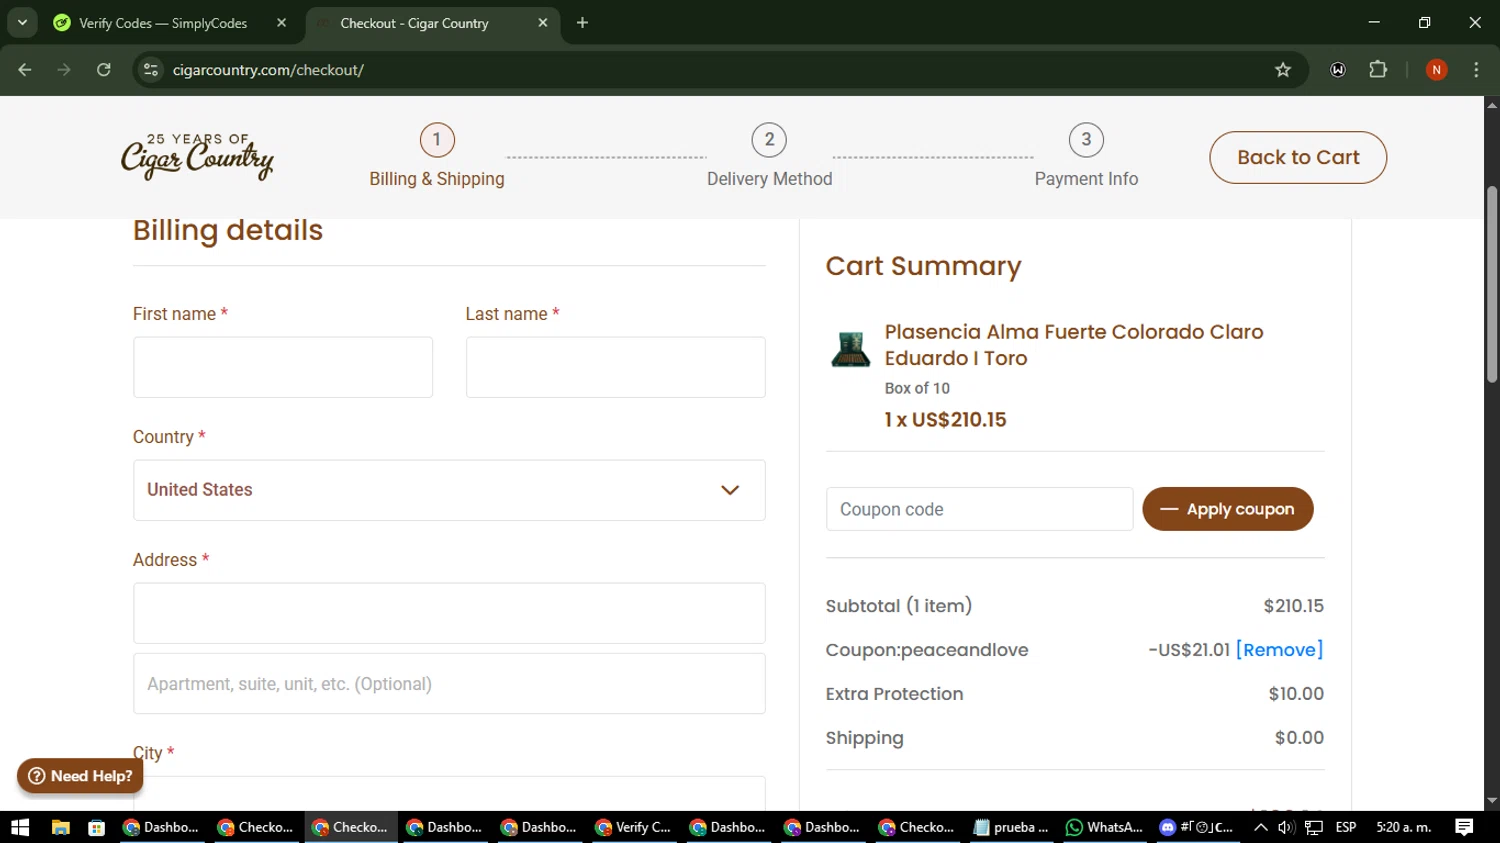This screenshot has height=843, width=1500.
Task: Select the Checkout - Cigar Country tab
Action: (414, 23)
